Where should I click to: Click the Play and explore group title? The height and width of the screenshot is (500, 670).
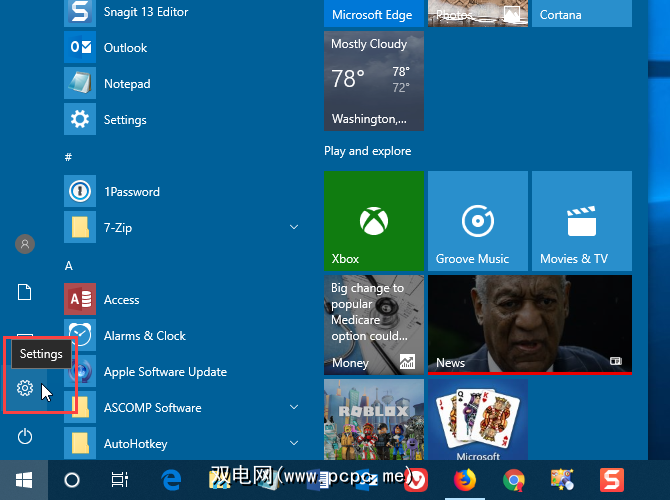(367, 151)
